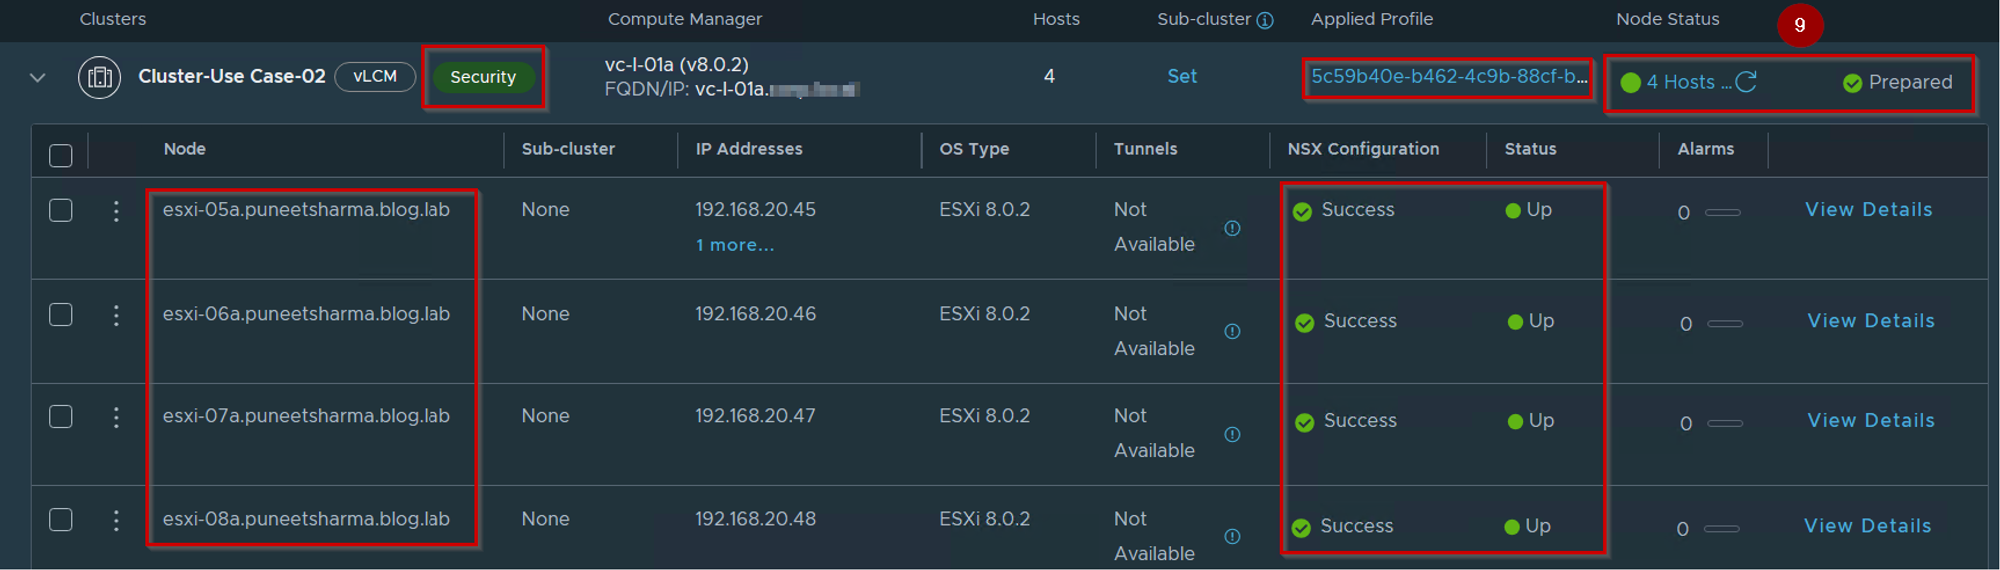Click tunnel info icon for 192.168.20.45 row
Screen dimensions: 2000x570
[1232, 228]
